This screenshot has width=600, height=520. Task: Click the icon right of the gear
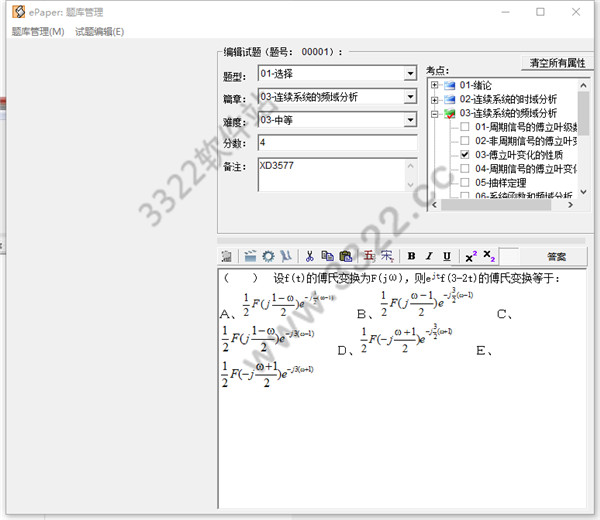[x=286, y=256]
